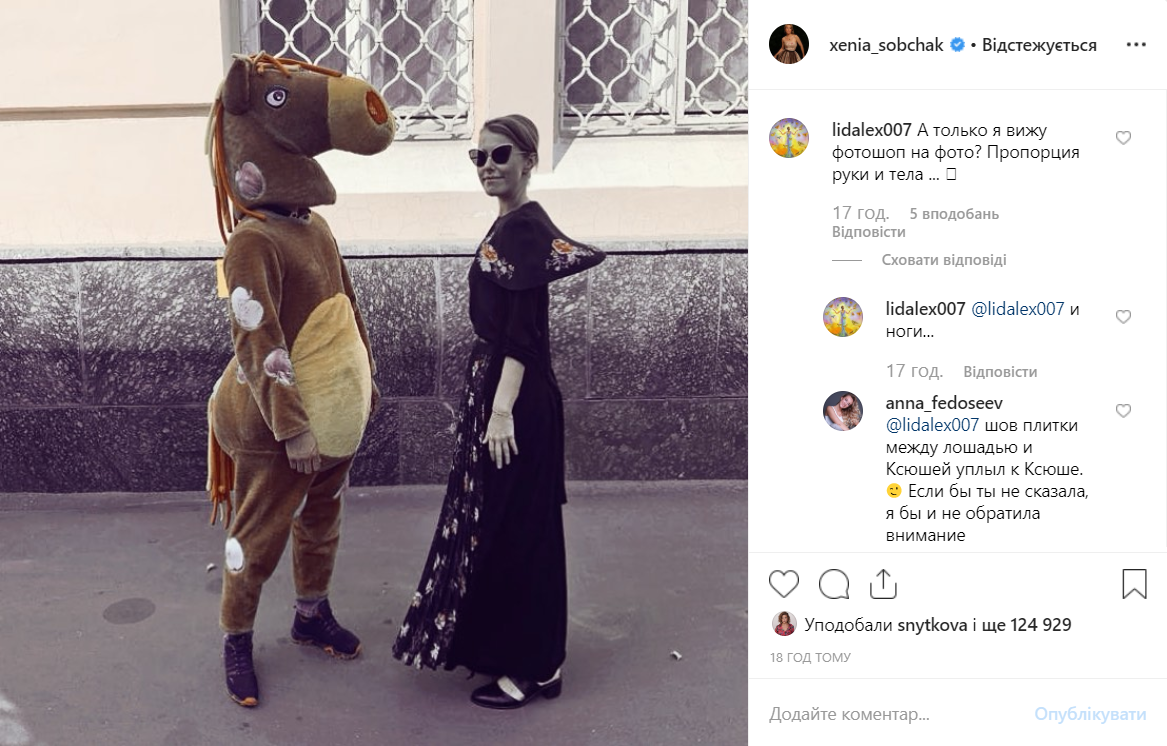Click the Опублікувати post button
Screen dimensions: 1167x746
(1090, 714)
